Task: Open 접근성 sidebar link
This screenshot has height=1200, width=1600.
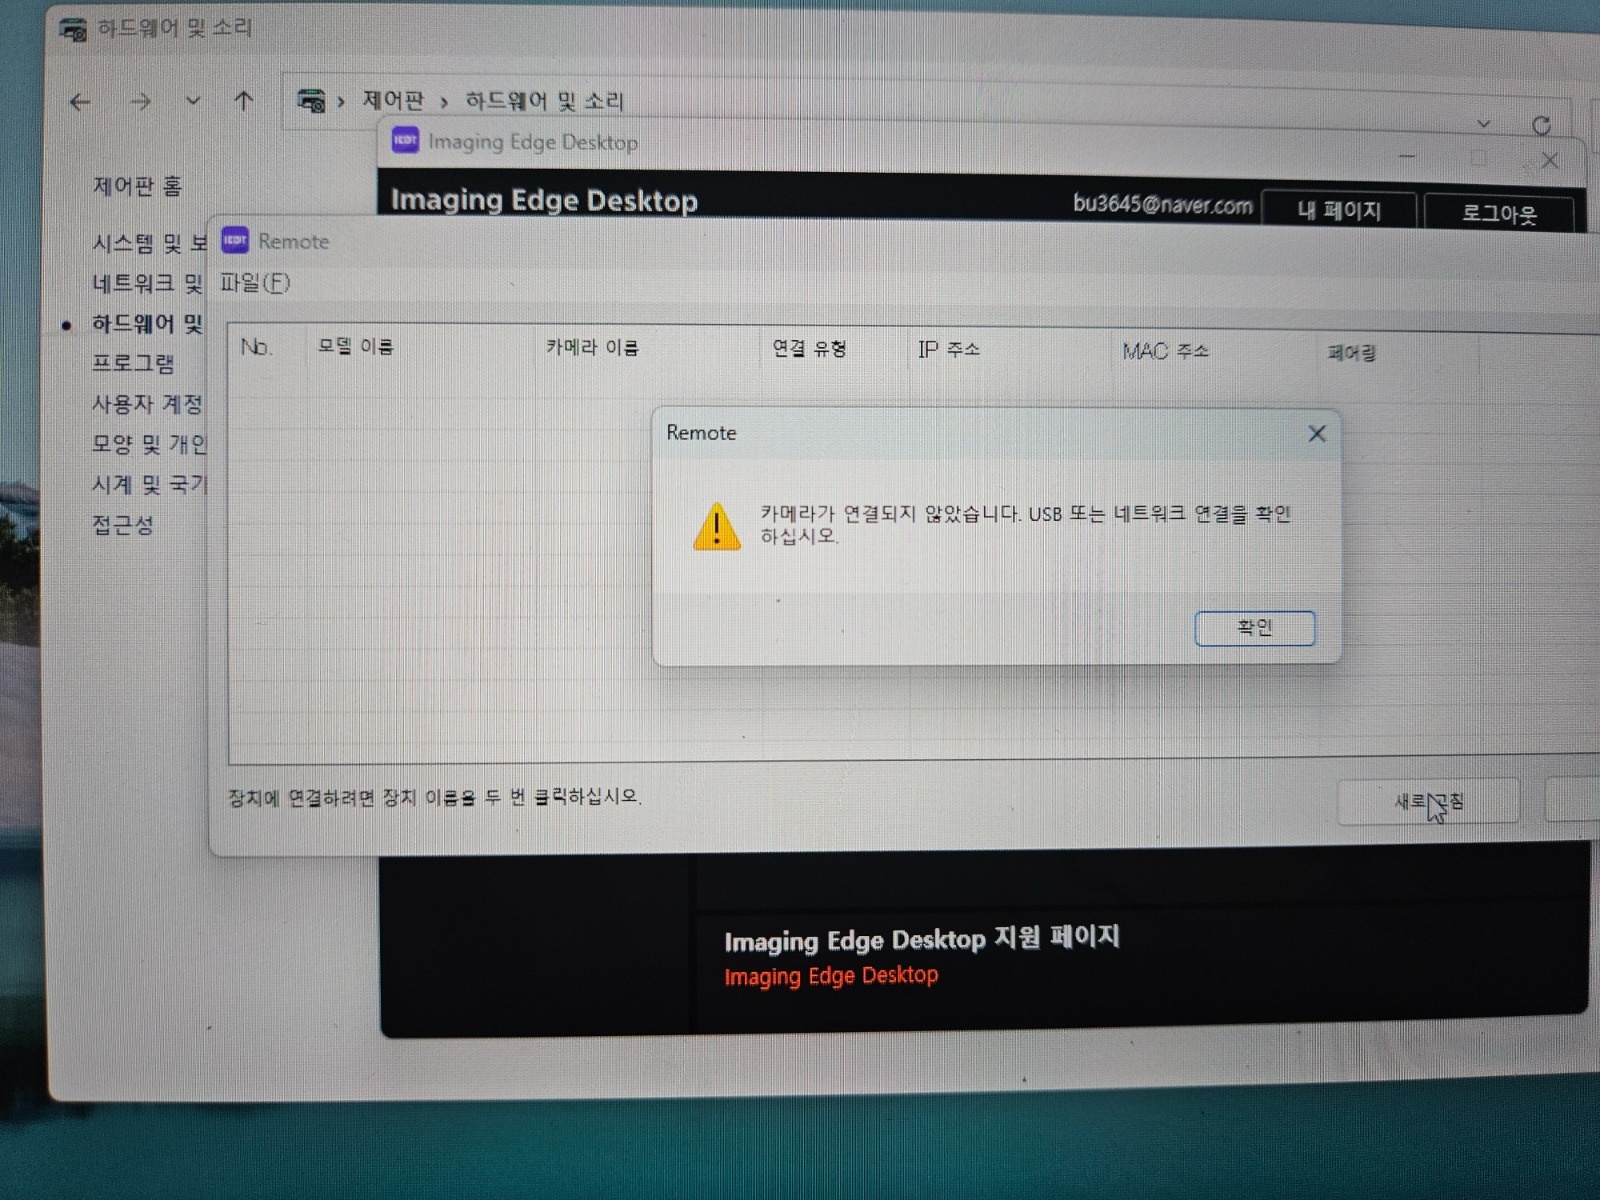Action: (x=123, y=525)
